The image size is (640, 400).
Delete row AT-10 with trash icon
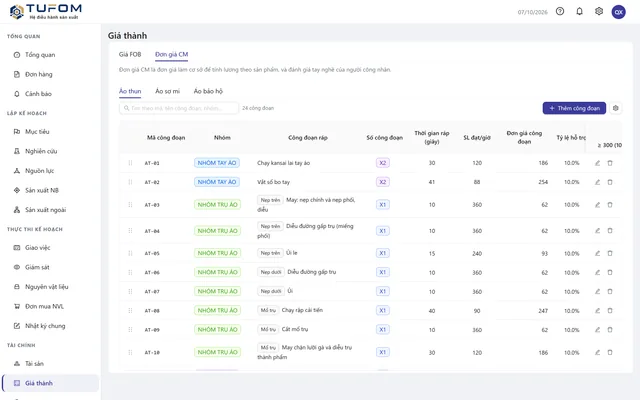click(x=610, y=352)
